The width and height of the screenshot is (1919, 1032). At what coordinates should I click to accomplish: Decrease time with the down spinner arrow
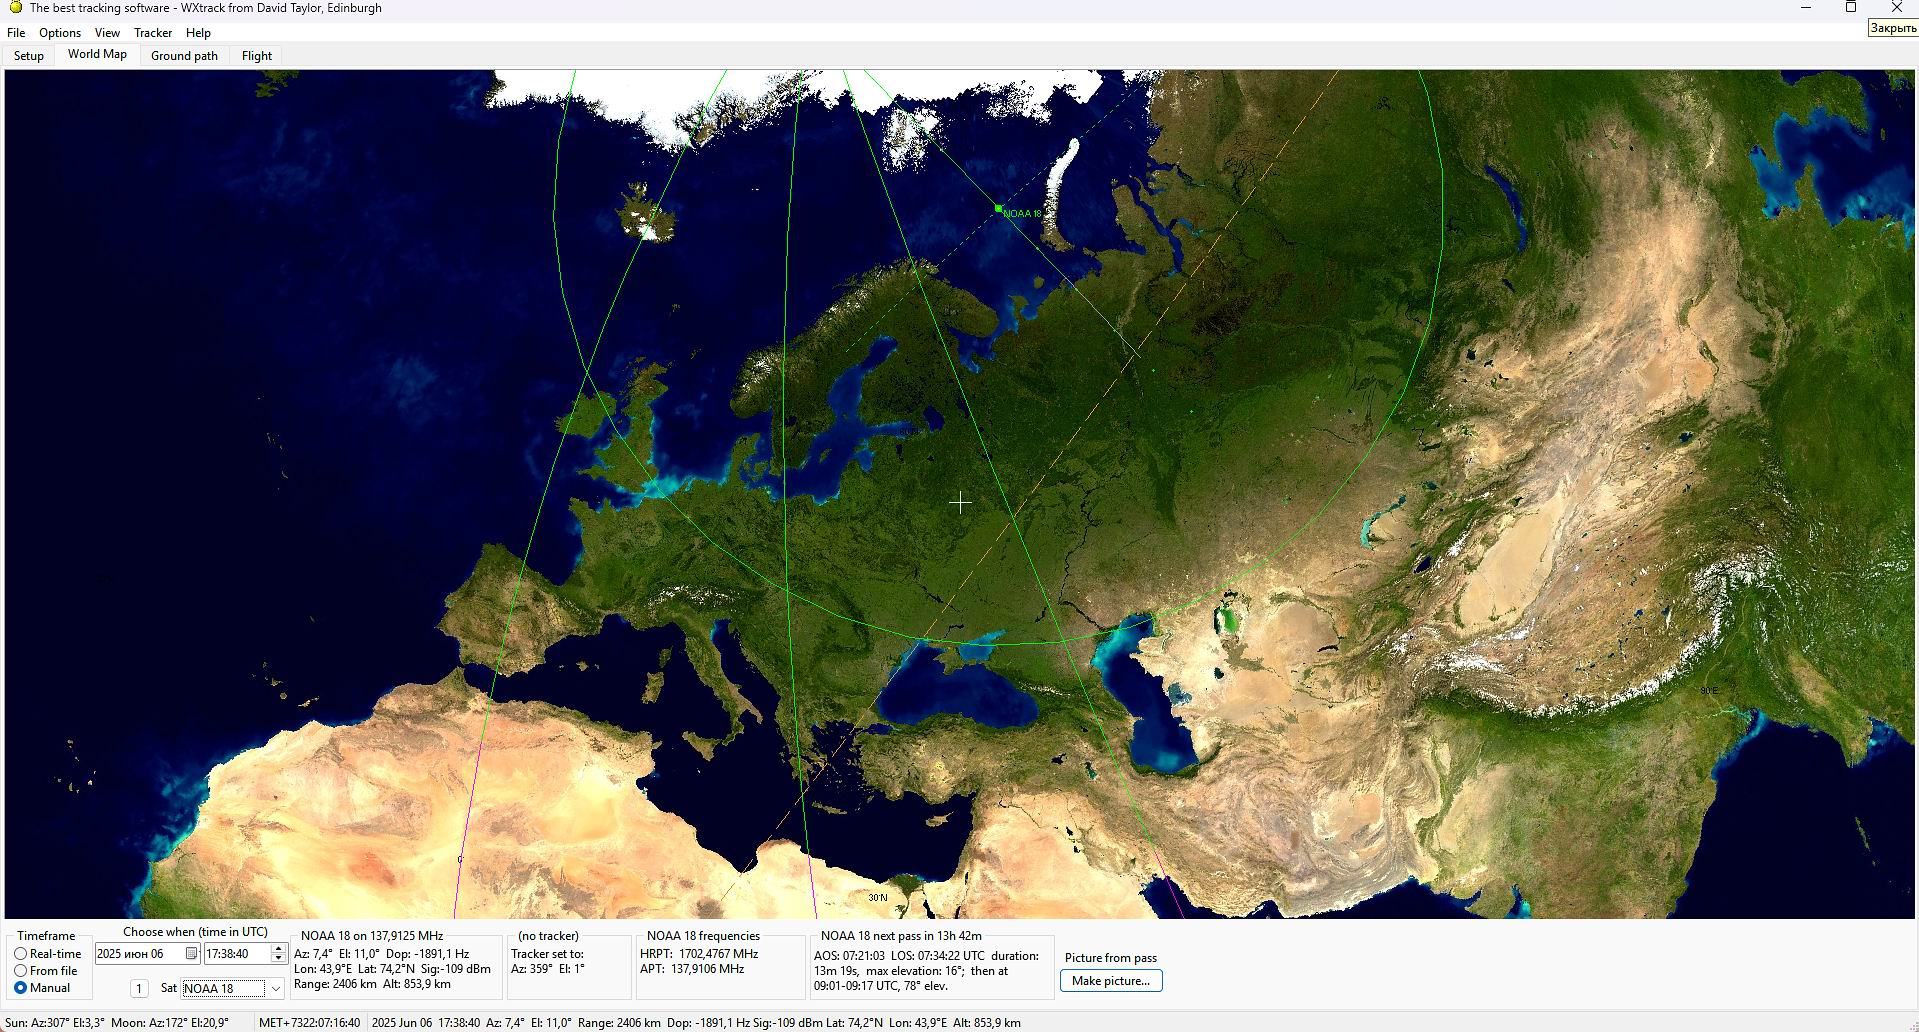coord(278,959)
